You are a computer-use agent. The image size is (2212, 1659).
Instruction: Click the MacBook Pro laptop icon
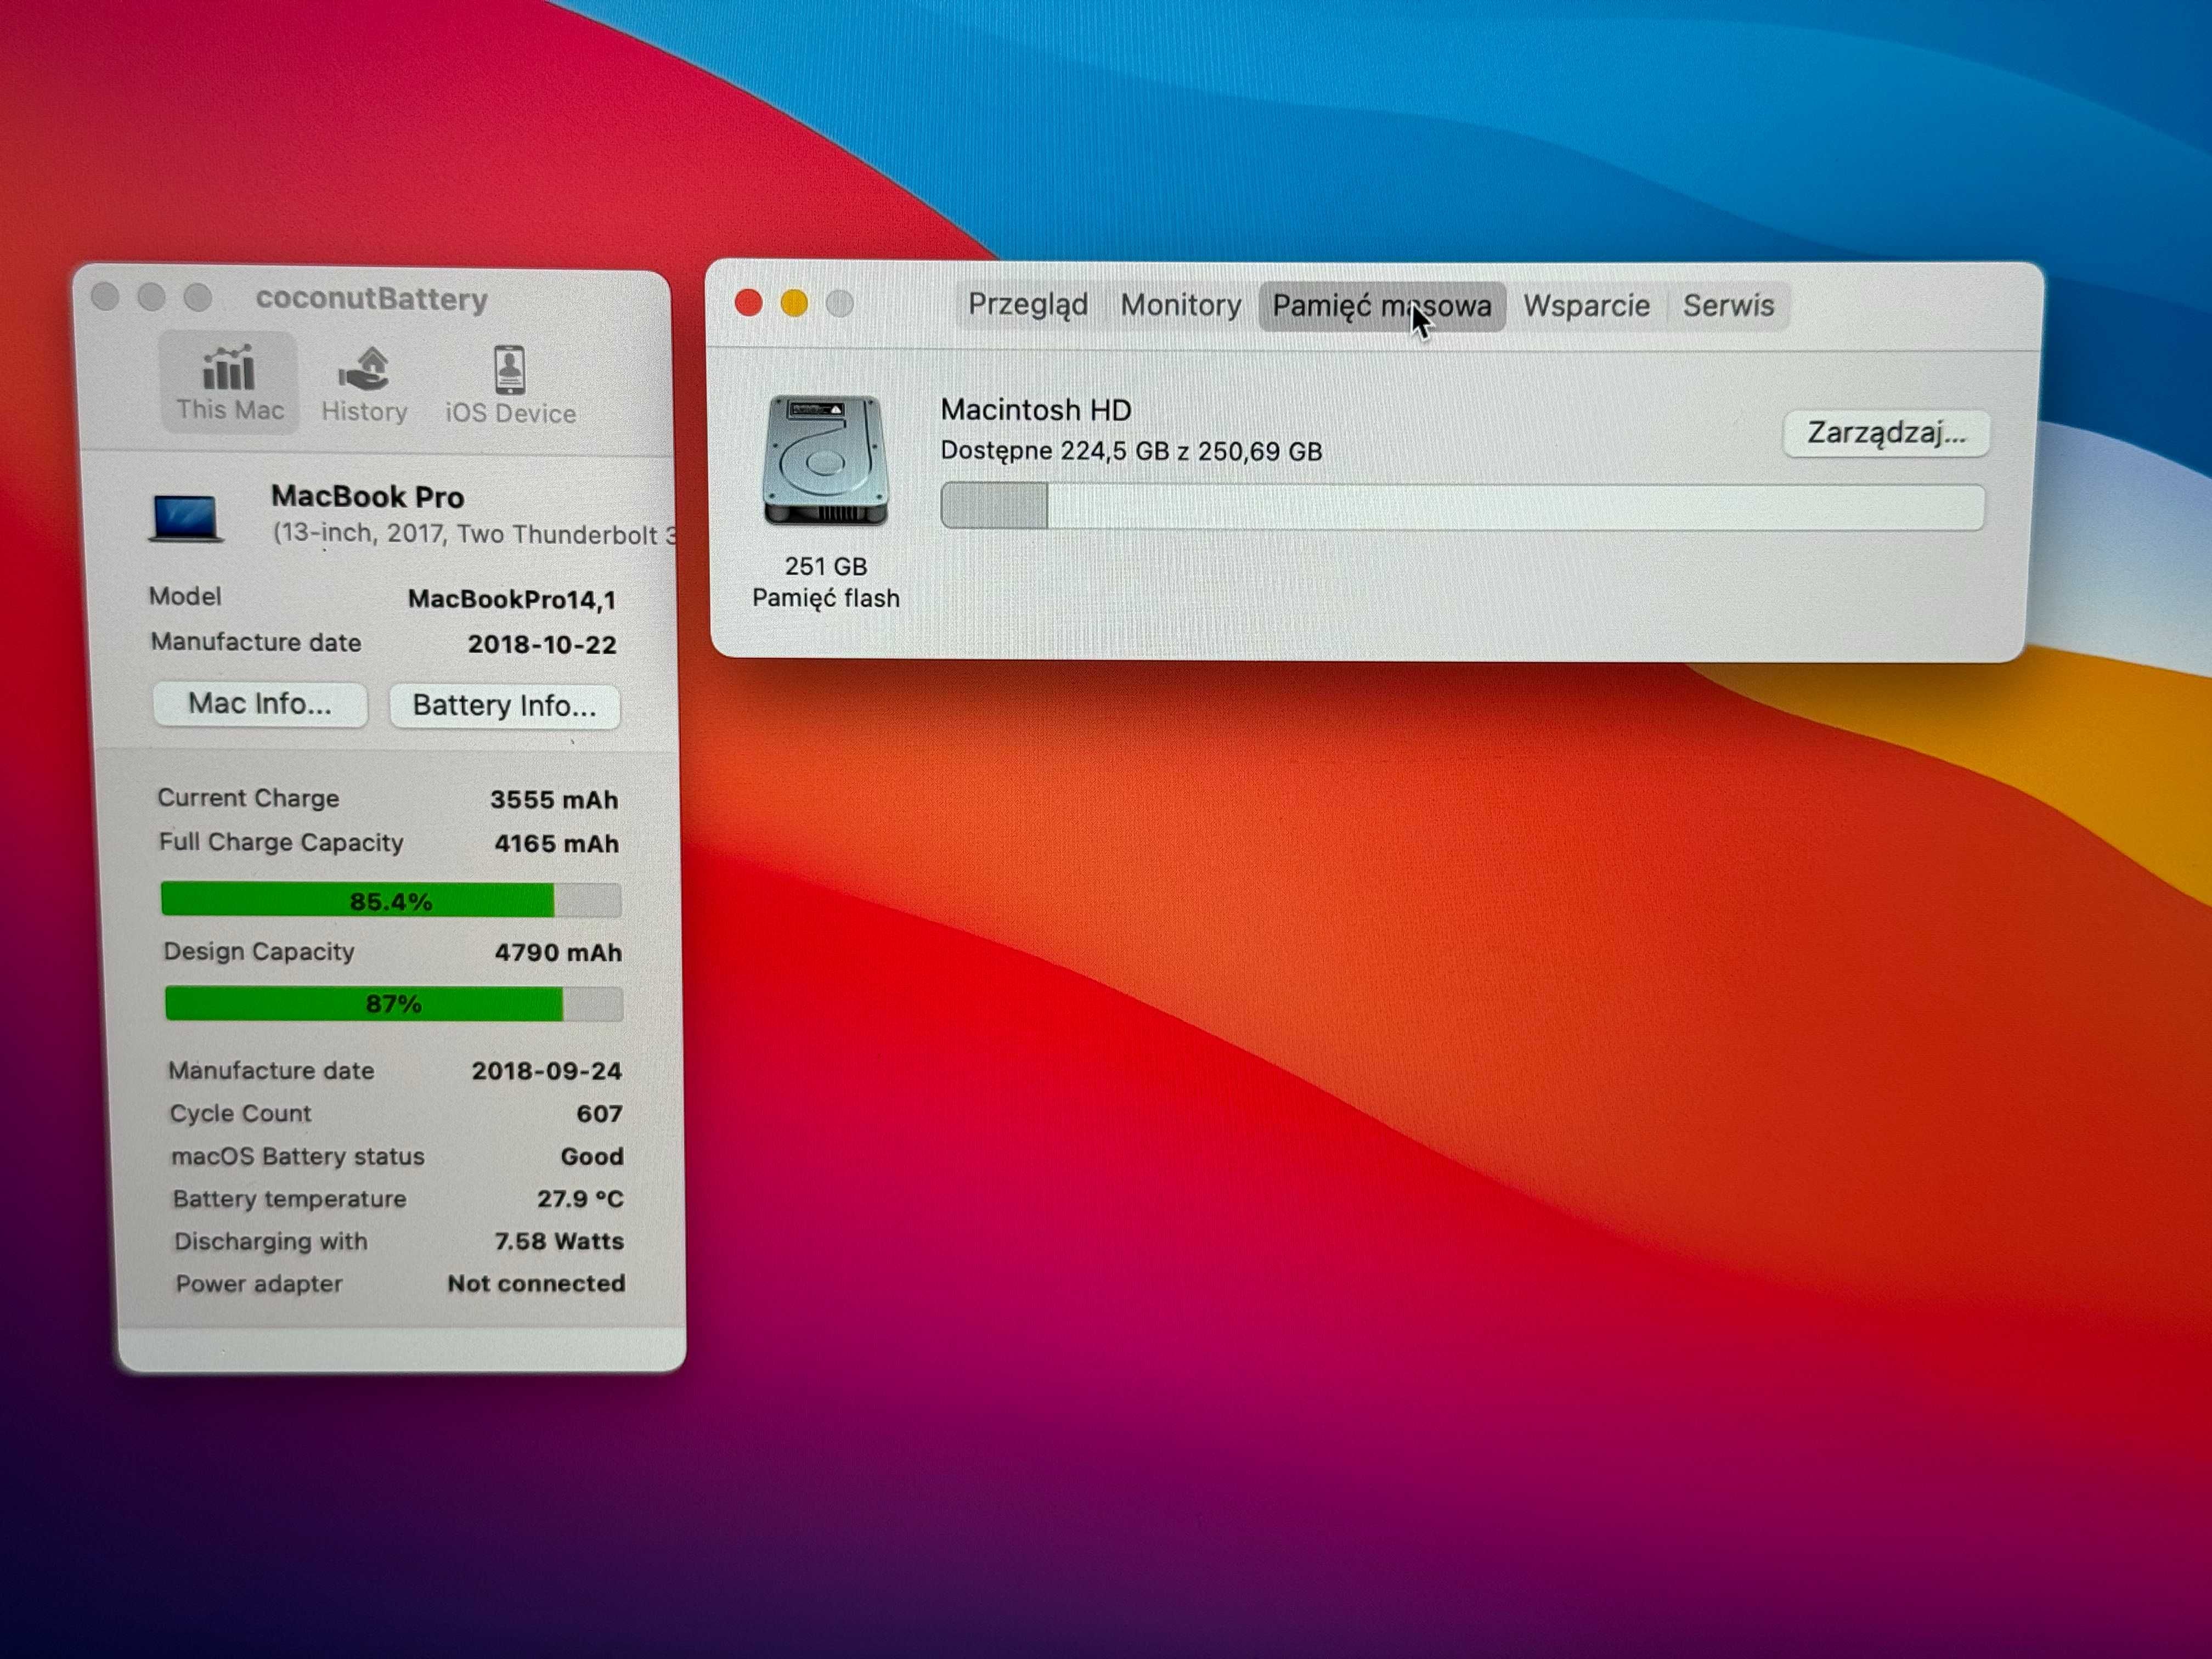(186, 519)
